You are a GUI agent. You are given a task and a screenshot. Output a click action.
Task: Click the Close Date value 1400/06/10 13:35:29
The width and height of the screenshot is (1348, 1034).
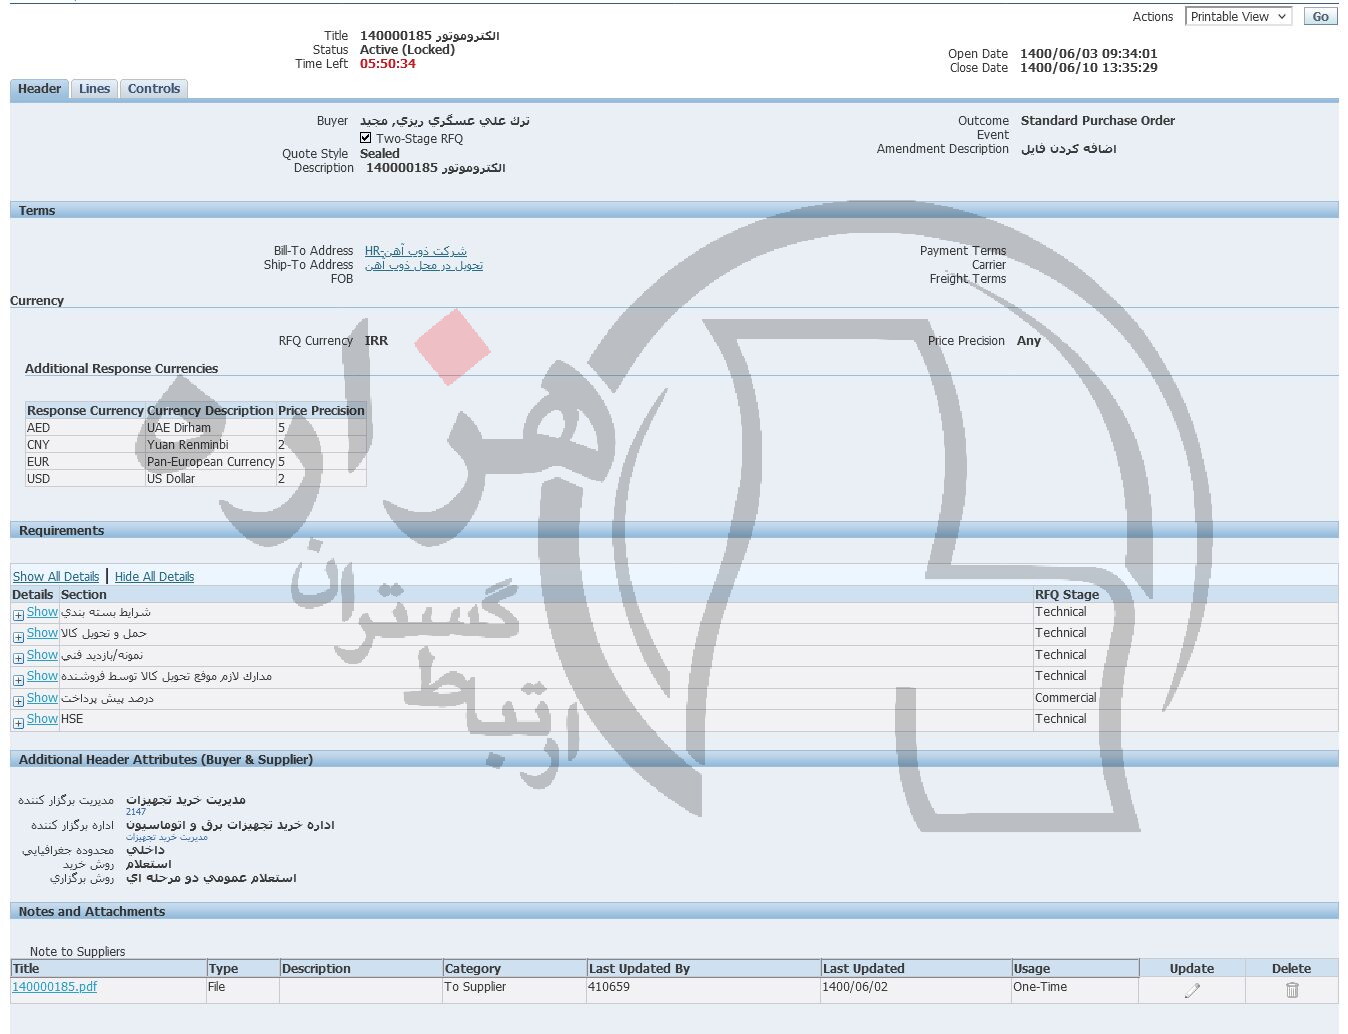(x=1089, y=68)
